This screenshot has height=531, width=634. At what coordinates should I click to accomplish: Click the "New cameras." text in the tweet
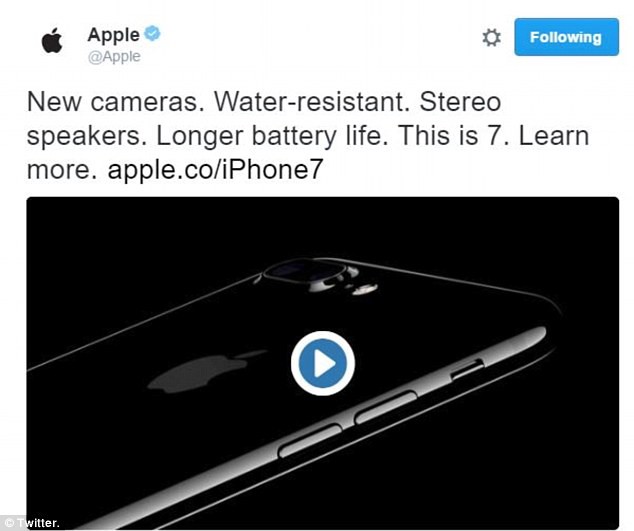point(115,102)
